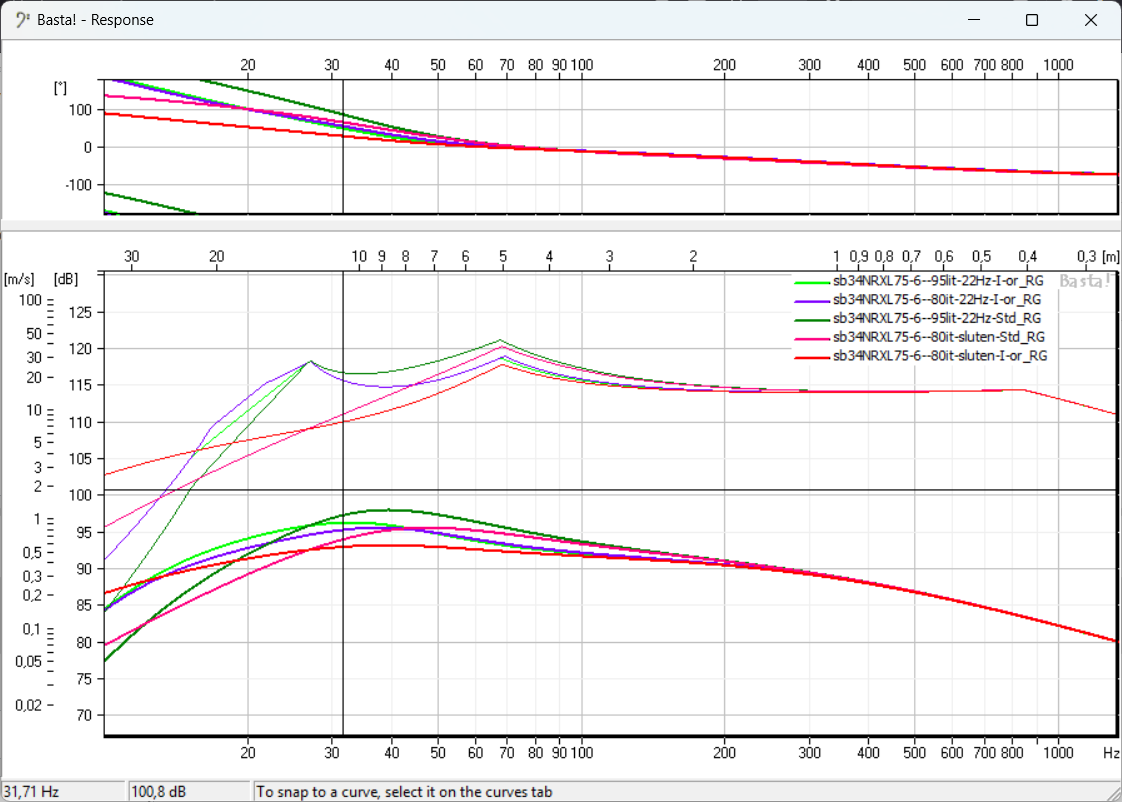
Task: Click the Basta! watermark in the graph
Action: point(1084,281)
